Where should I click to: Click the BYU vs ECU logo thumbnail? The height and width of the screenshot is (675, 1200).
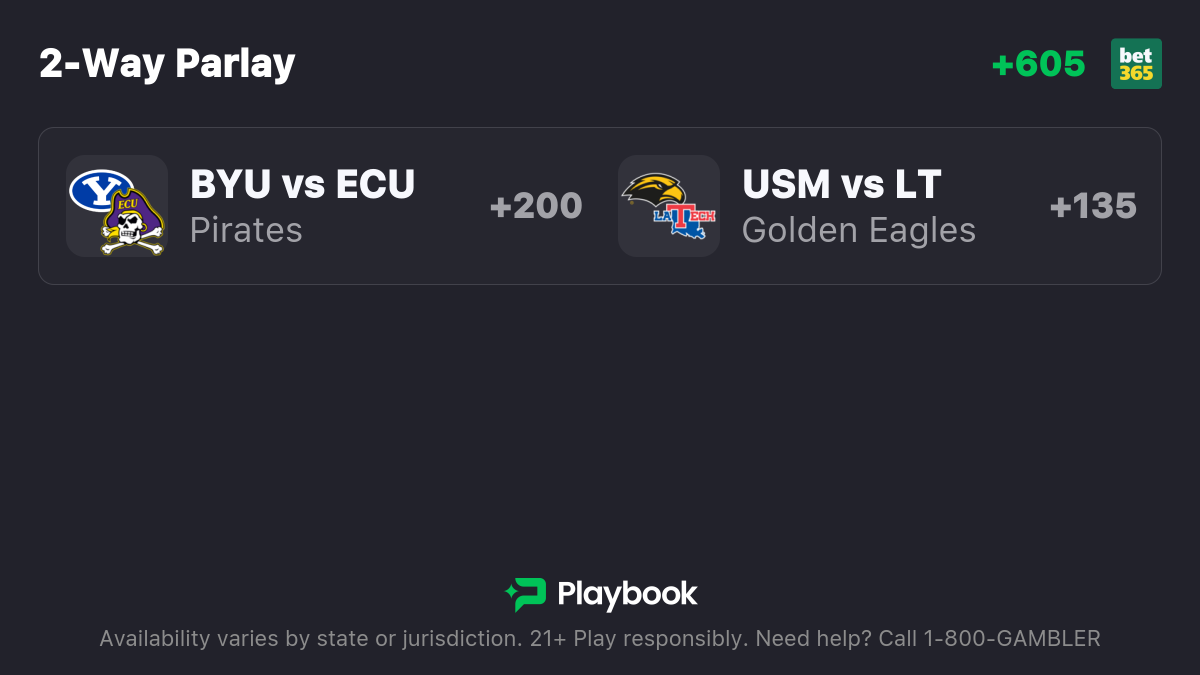coord(117,206)
